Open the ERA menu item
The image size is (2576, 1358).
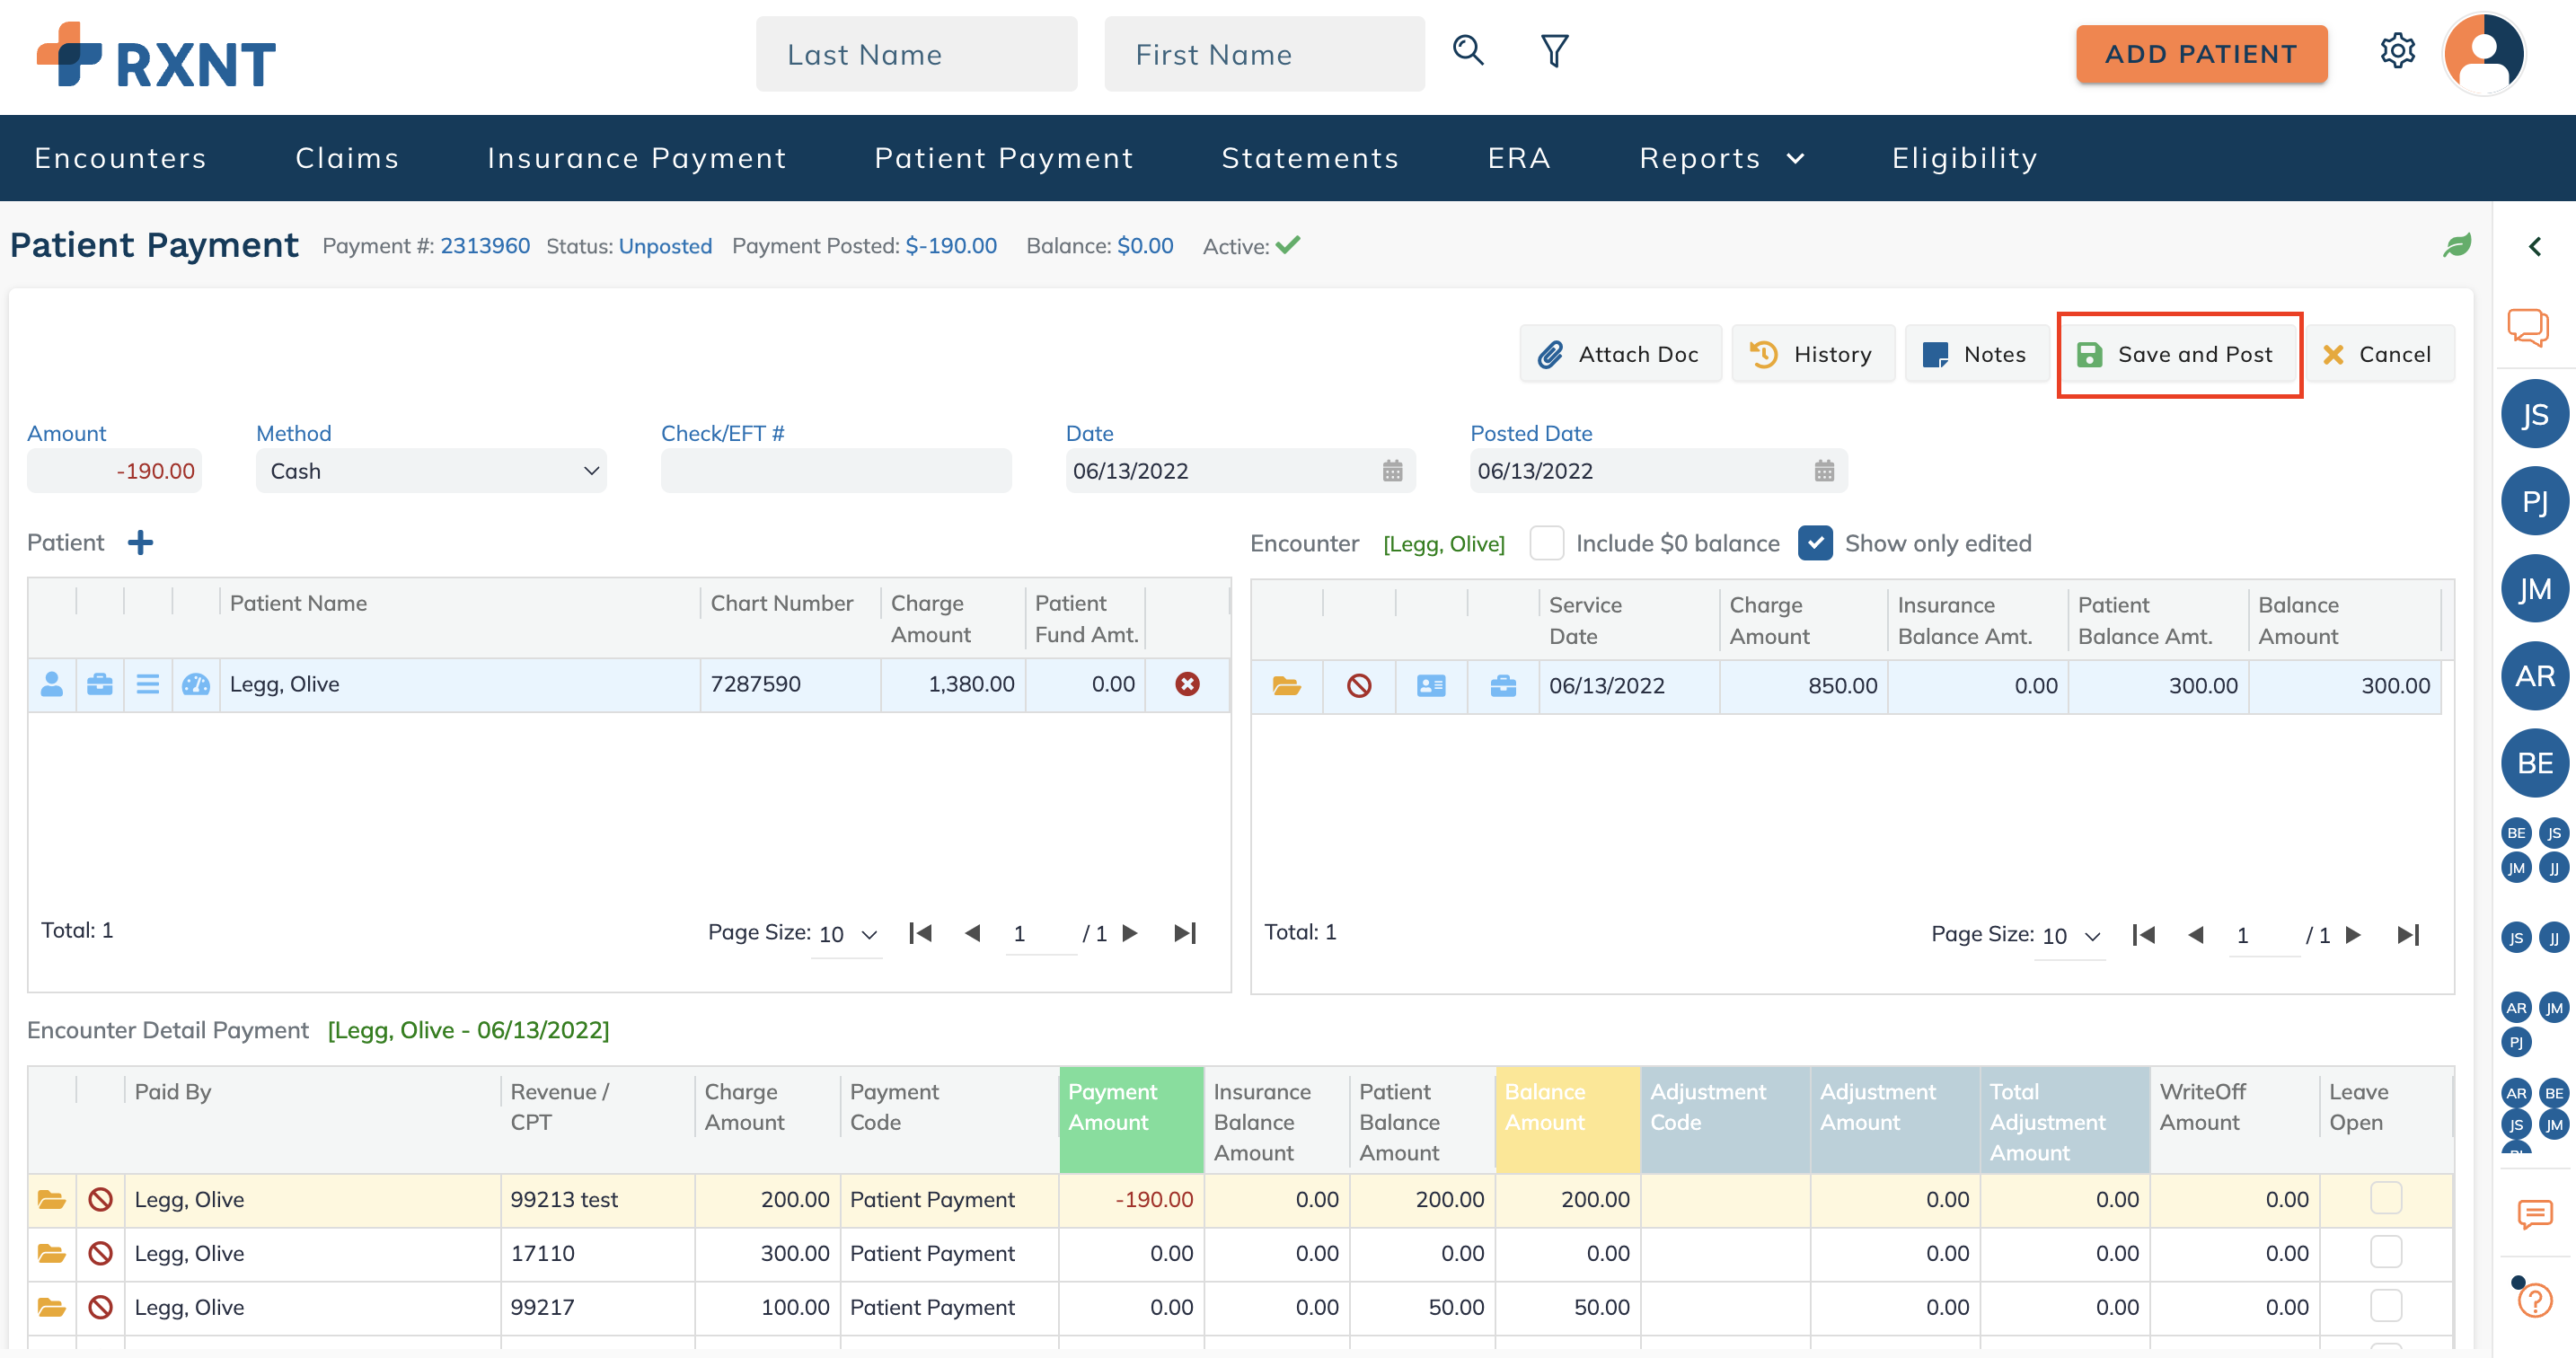click(1518, 158)
